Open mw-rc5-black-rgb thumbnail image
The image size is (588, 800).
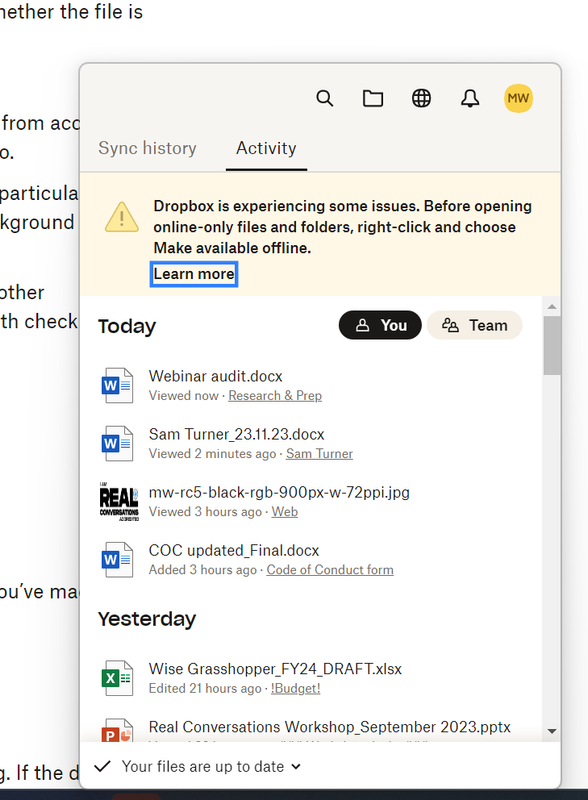pyautogui.click(x=117, y=501)
